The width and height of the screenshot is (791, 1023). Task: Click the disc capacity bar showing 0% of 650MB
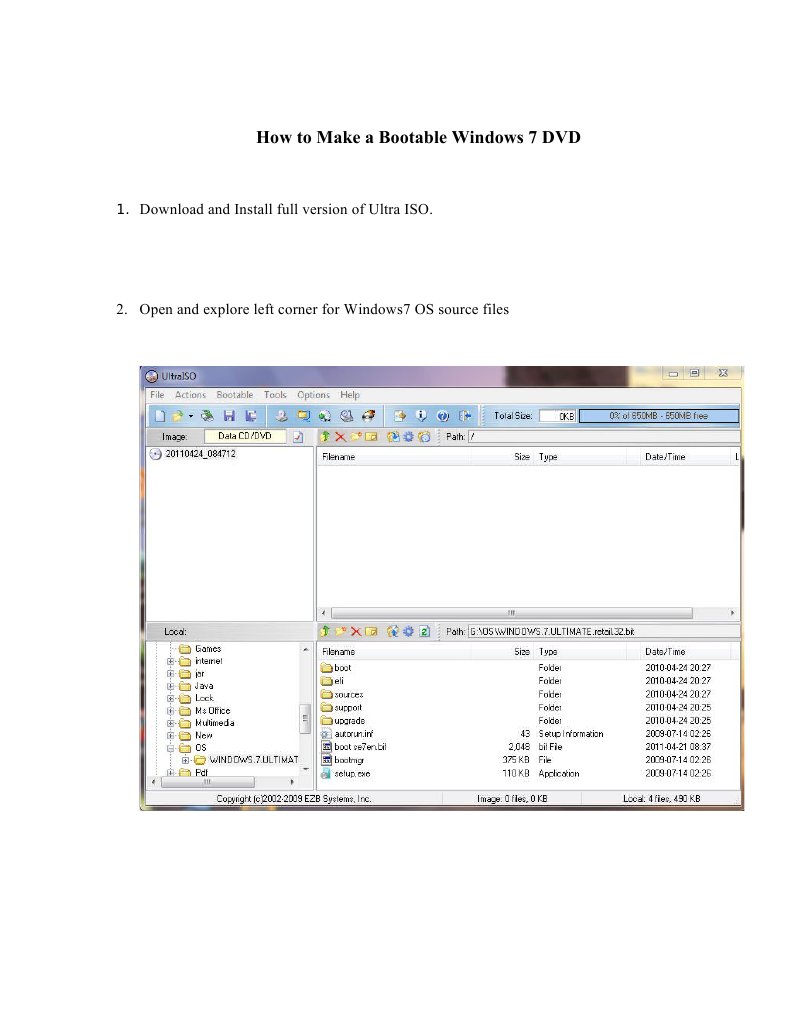click(659, 416)
